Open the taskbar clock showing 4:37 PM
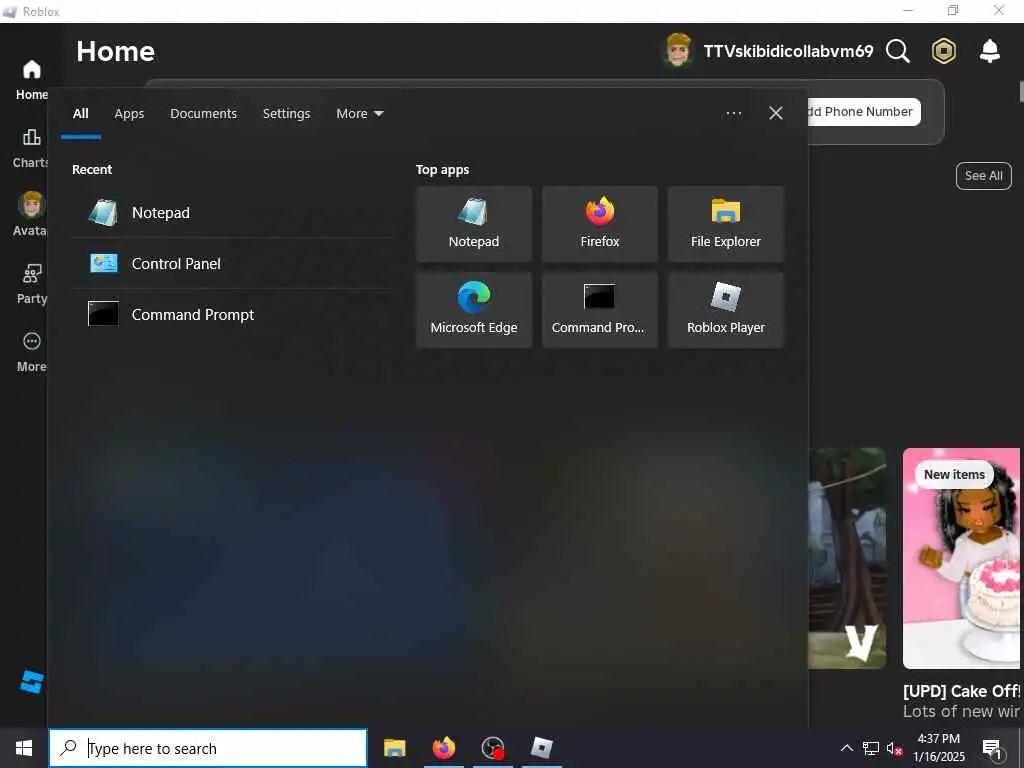This screenshot has width=1024, height=768. pyautogui.click(x=938, y=748)
